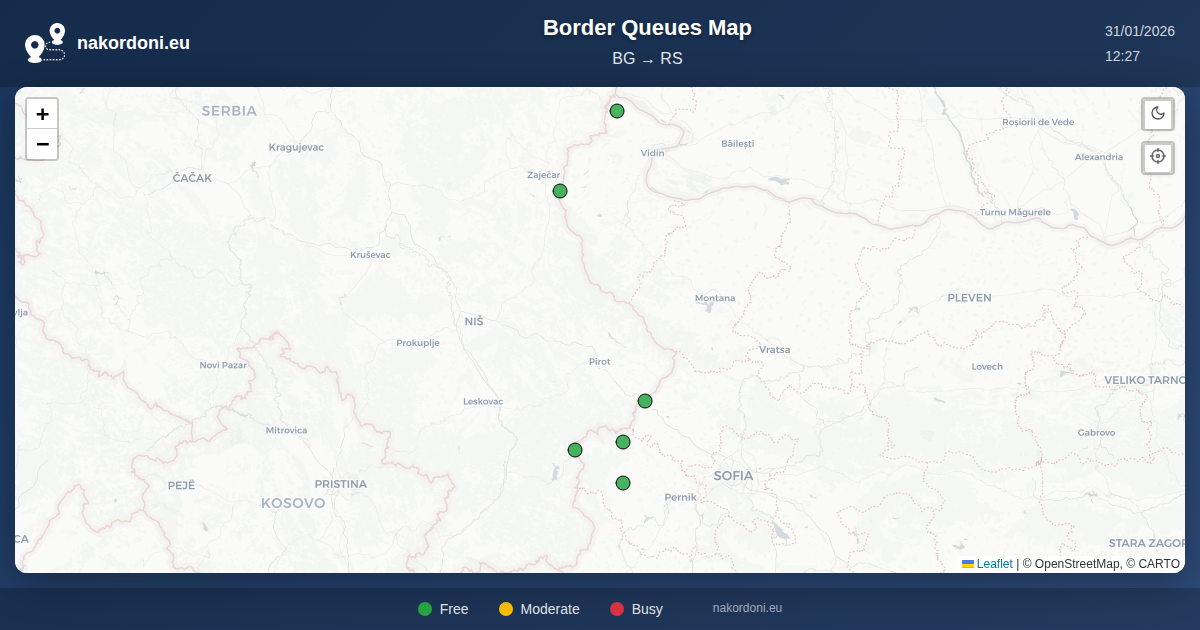Click the Sofia city label on map
The height and width of the screenshot is (630, 1200).
[733, 475]
